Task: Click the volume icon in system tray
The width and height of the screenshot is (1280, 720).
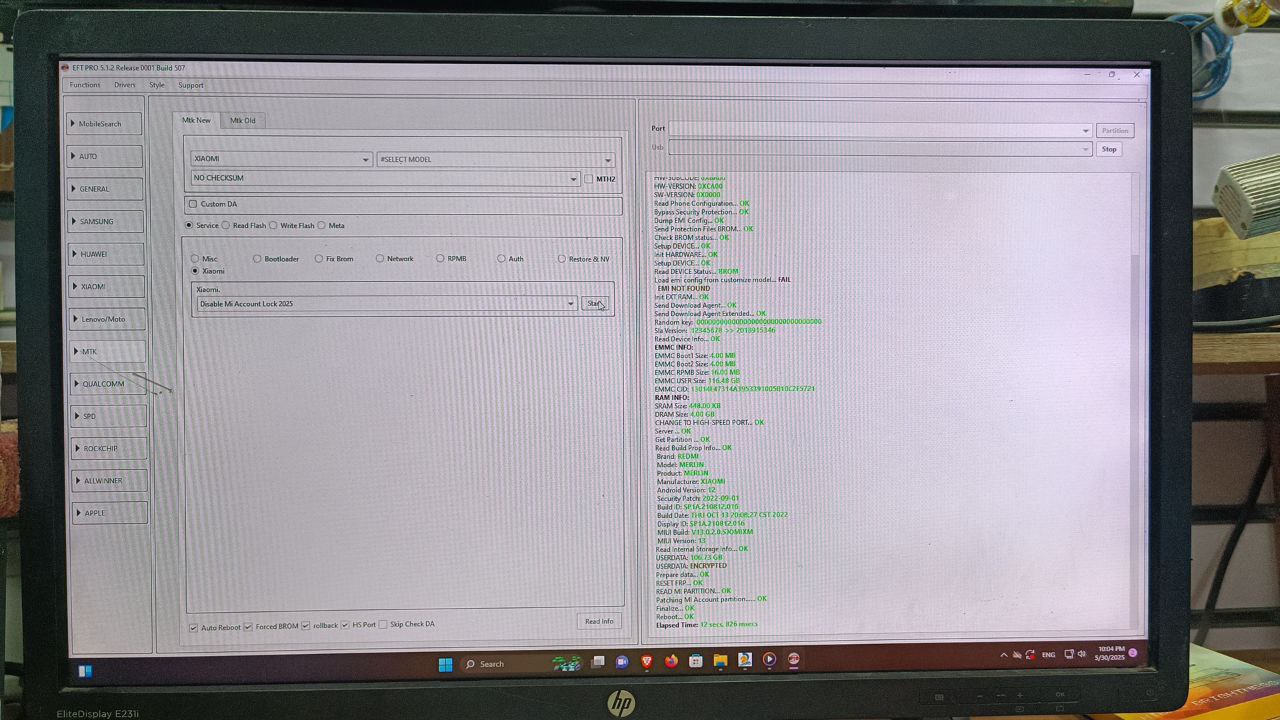Action: pos(1083,654)
